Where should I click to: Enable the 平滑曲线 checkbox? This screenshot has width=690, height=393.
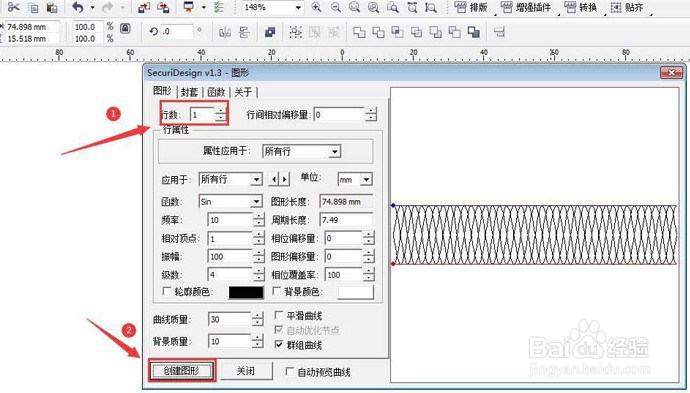coord(279,315)
